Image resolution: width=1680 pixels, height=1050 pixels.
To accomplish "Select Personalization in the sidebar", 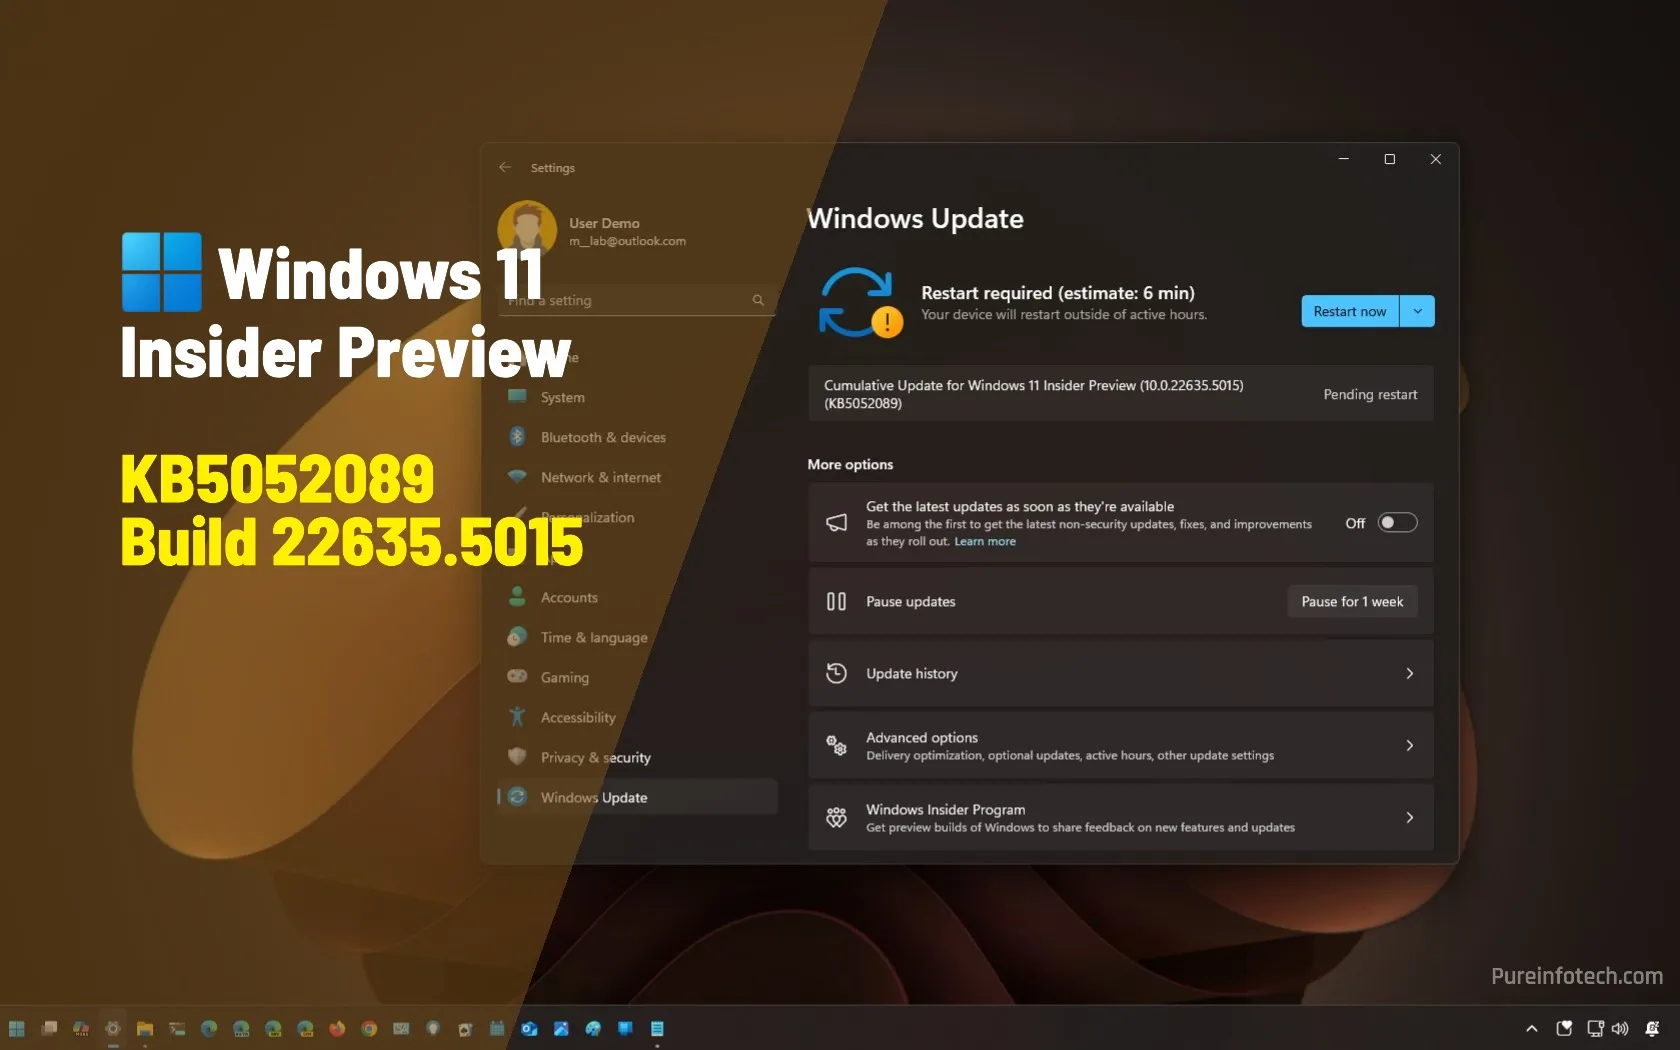I will click(x=587, y=517).
